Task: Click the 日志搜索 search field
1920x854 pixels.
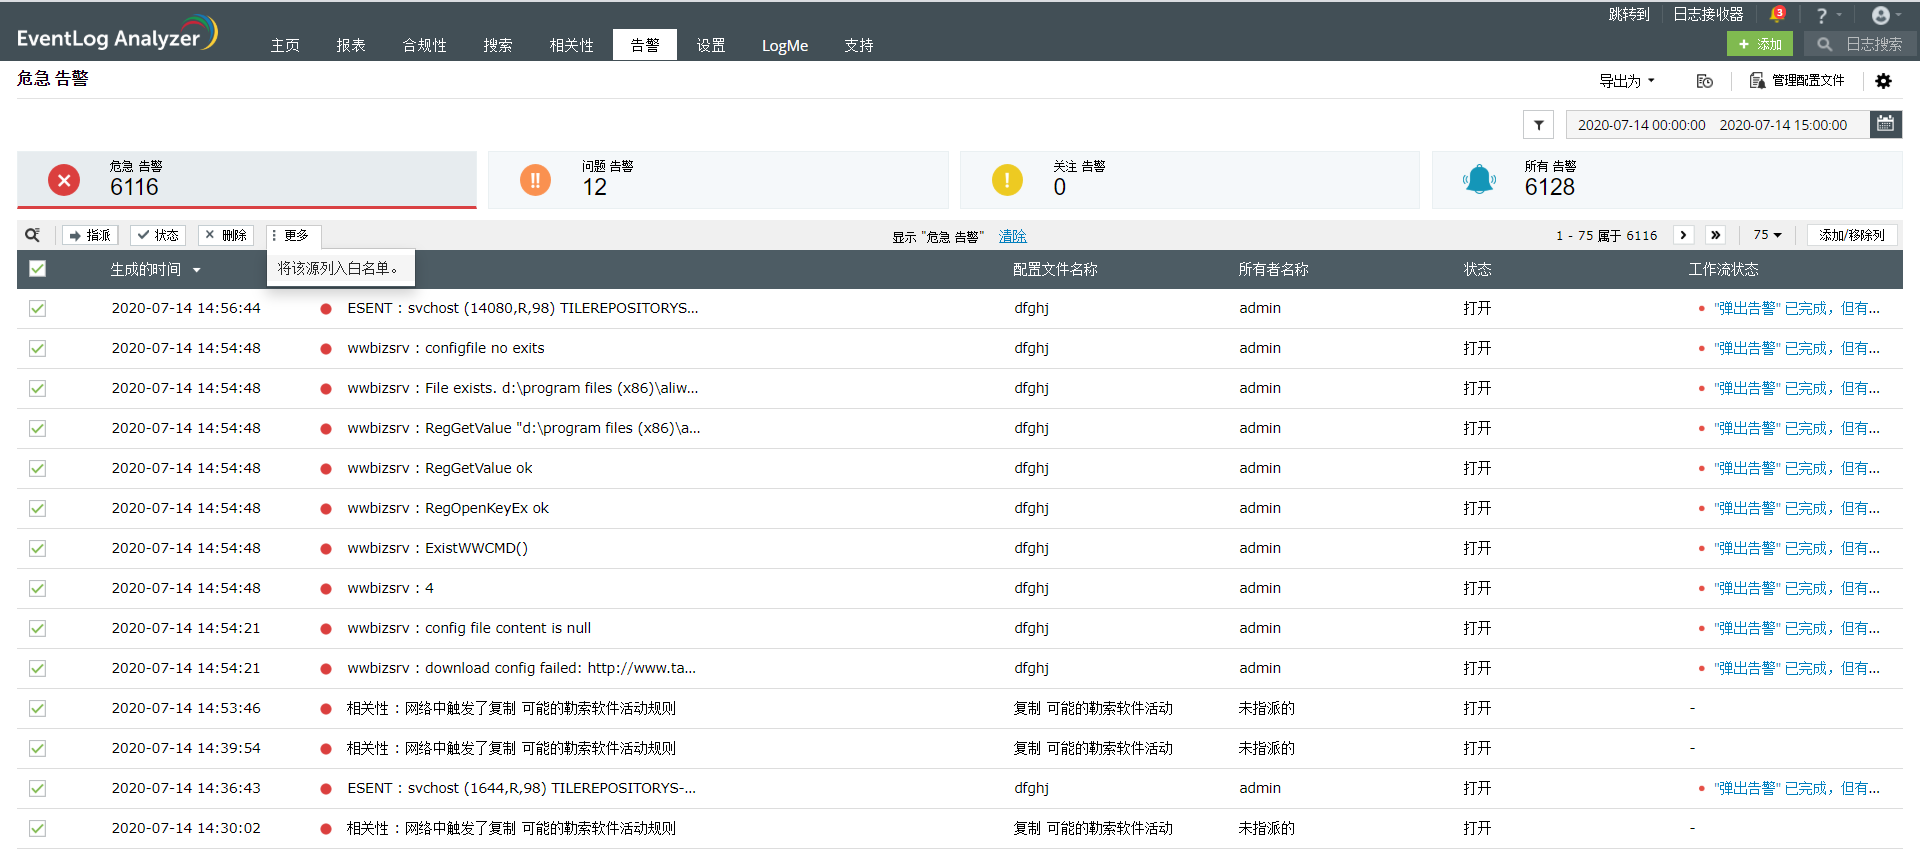Action: coord(1872,44)
